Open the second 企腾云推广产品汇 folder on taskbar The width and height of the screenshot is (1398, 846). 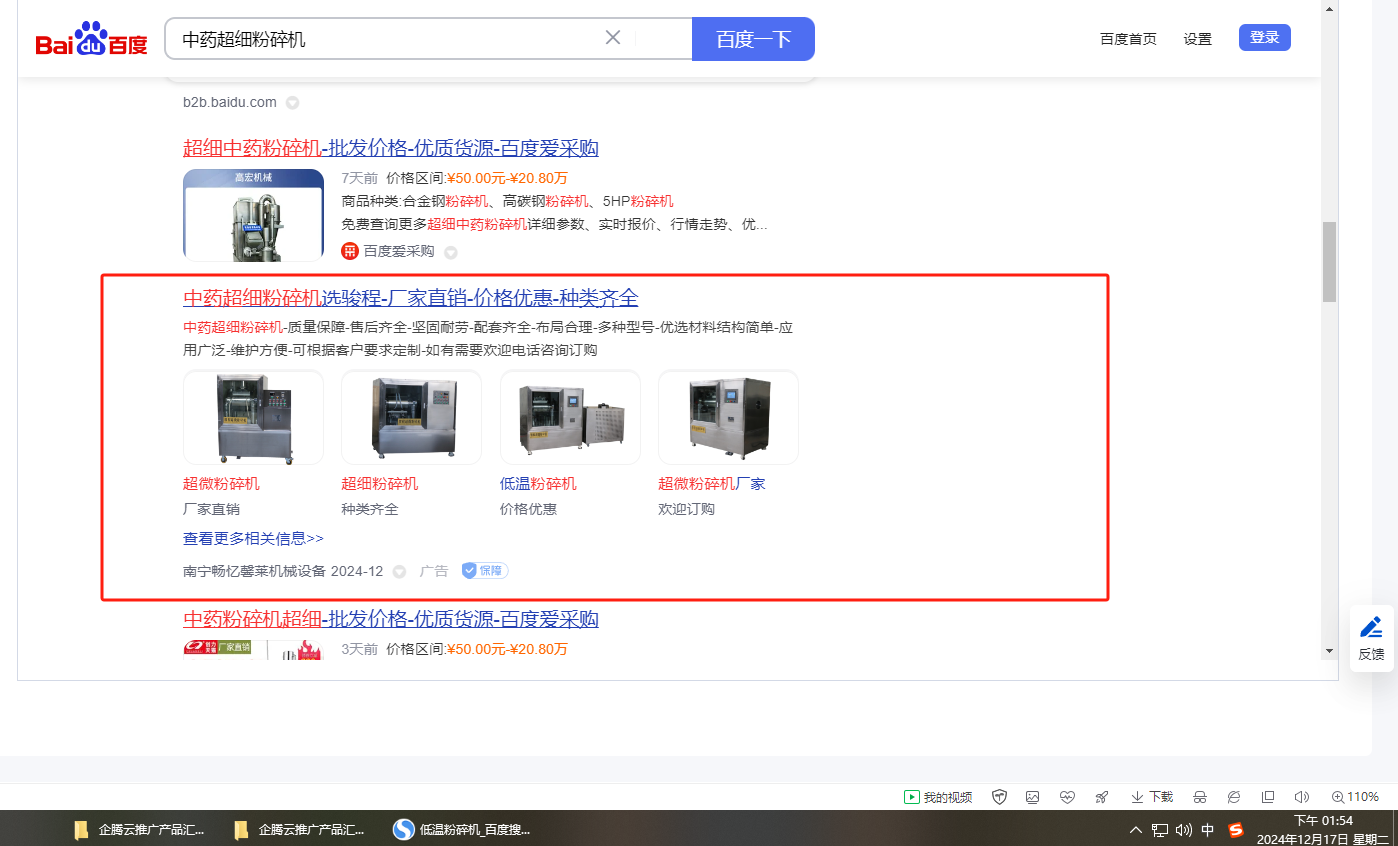click(x=298, y=829)
